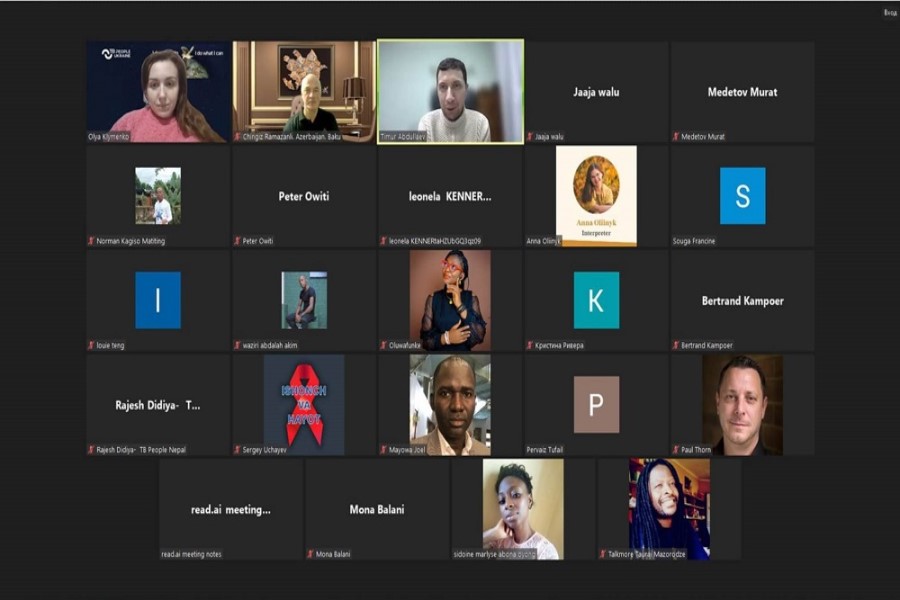
Task: Click muted mic icon beside Bertrand Kampoer label
Action: (x=676, y=346)
